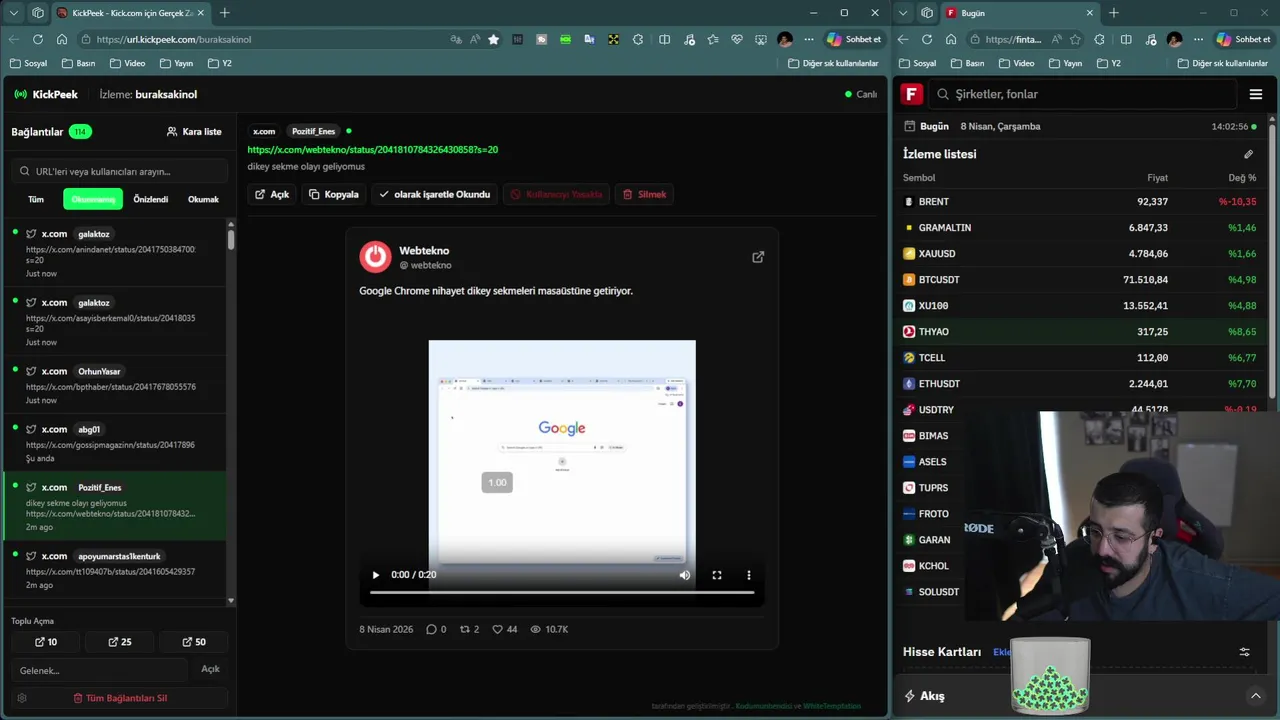Select the apoyumarstas1kenturk link entry
The image size is (1280, 720).
coord(114,570)
